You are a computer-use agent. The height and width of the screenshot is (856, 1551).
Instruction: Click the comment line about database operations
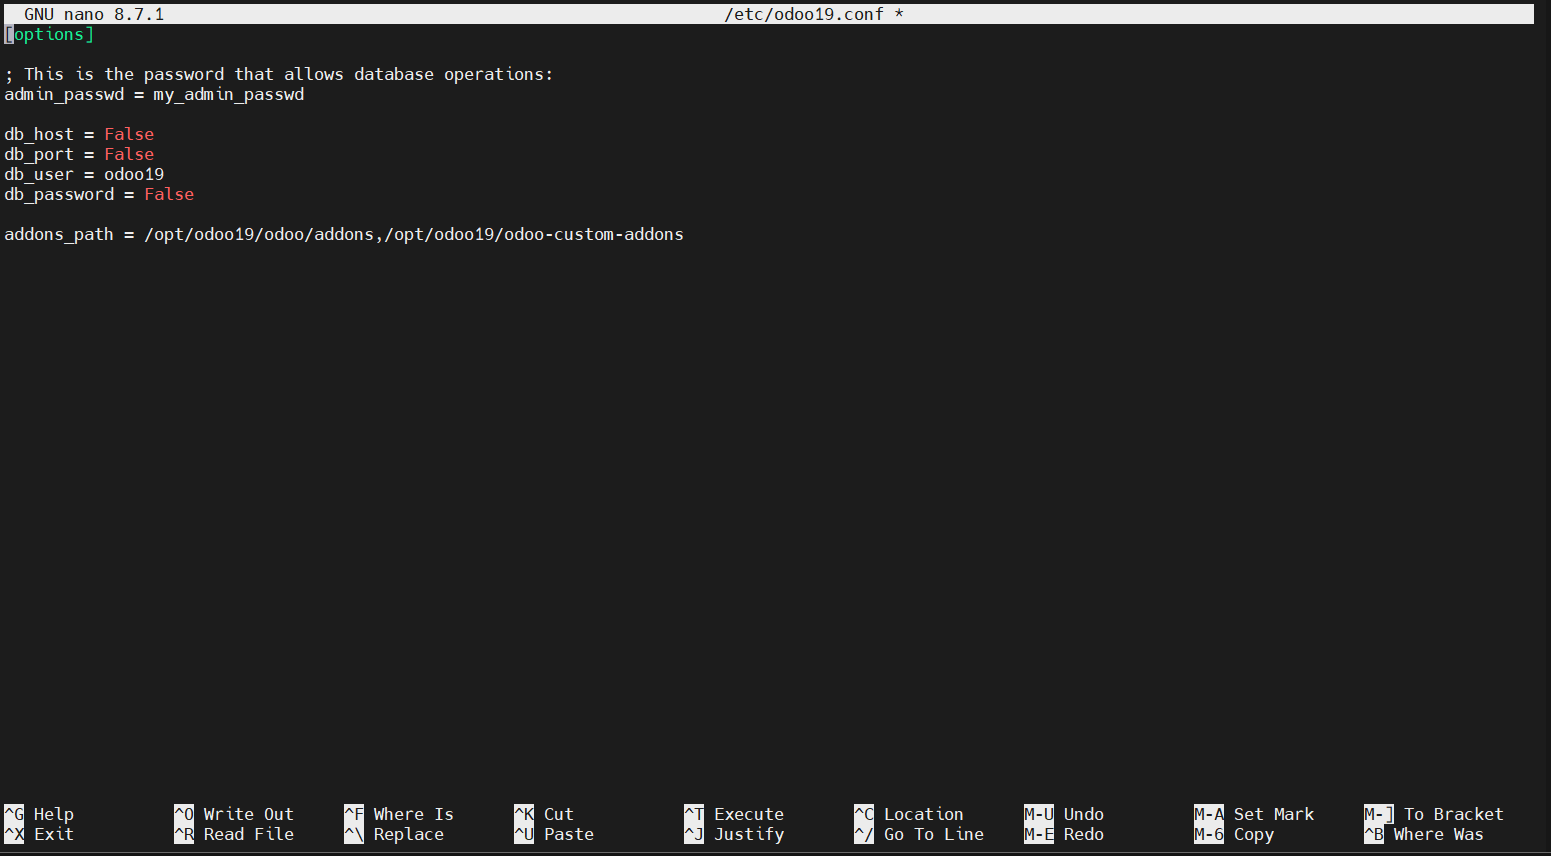coord(279,74)
